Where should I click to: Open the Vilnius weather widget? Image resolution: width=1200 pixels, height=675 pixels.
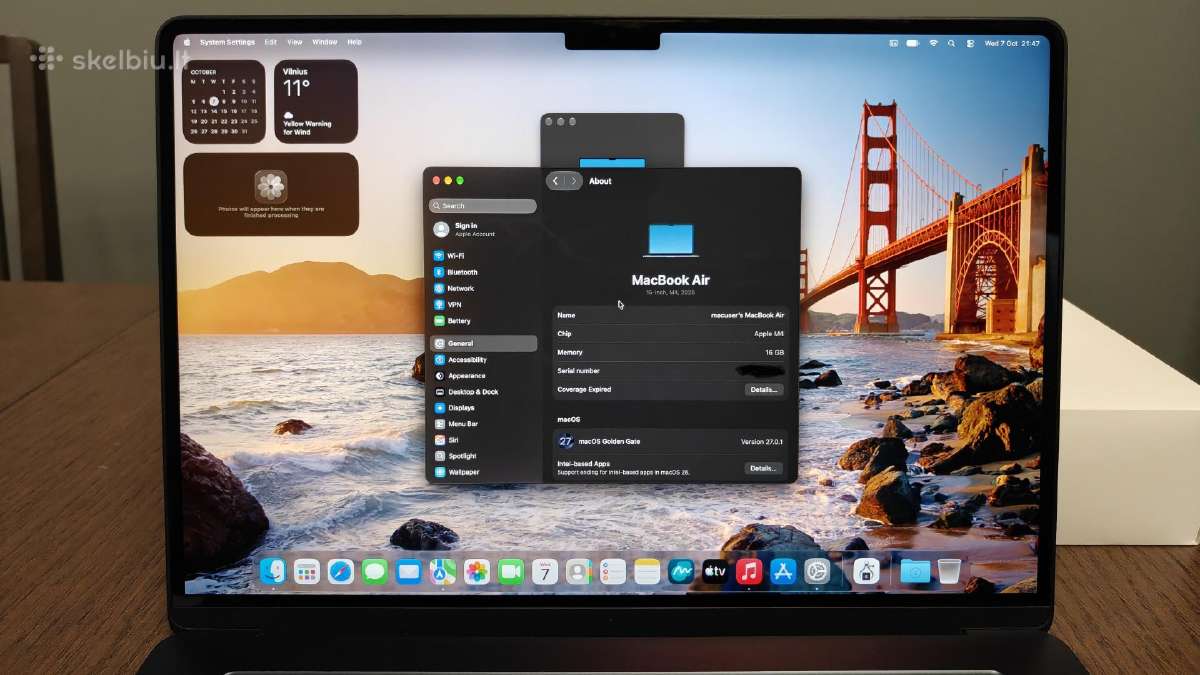point(316,102)
